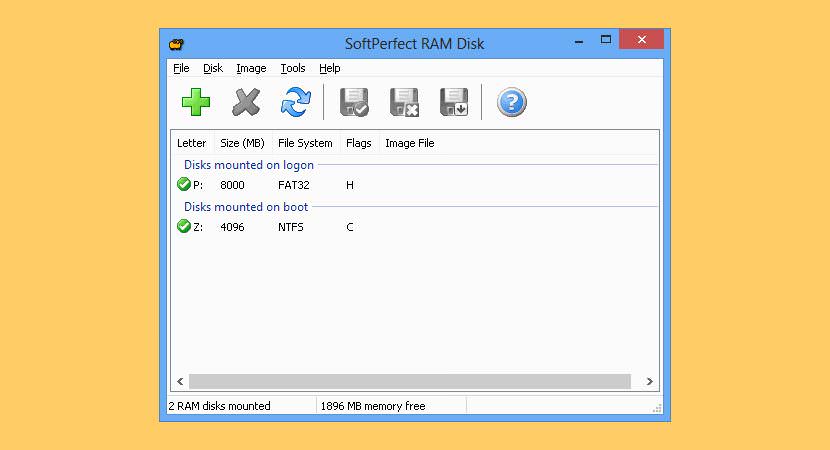
Task: Select the P: disk row letter
Action: (198, 185)
